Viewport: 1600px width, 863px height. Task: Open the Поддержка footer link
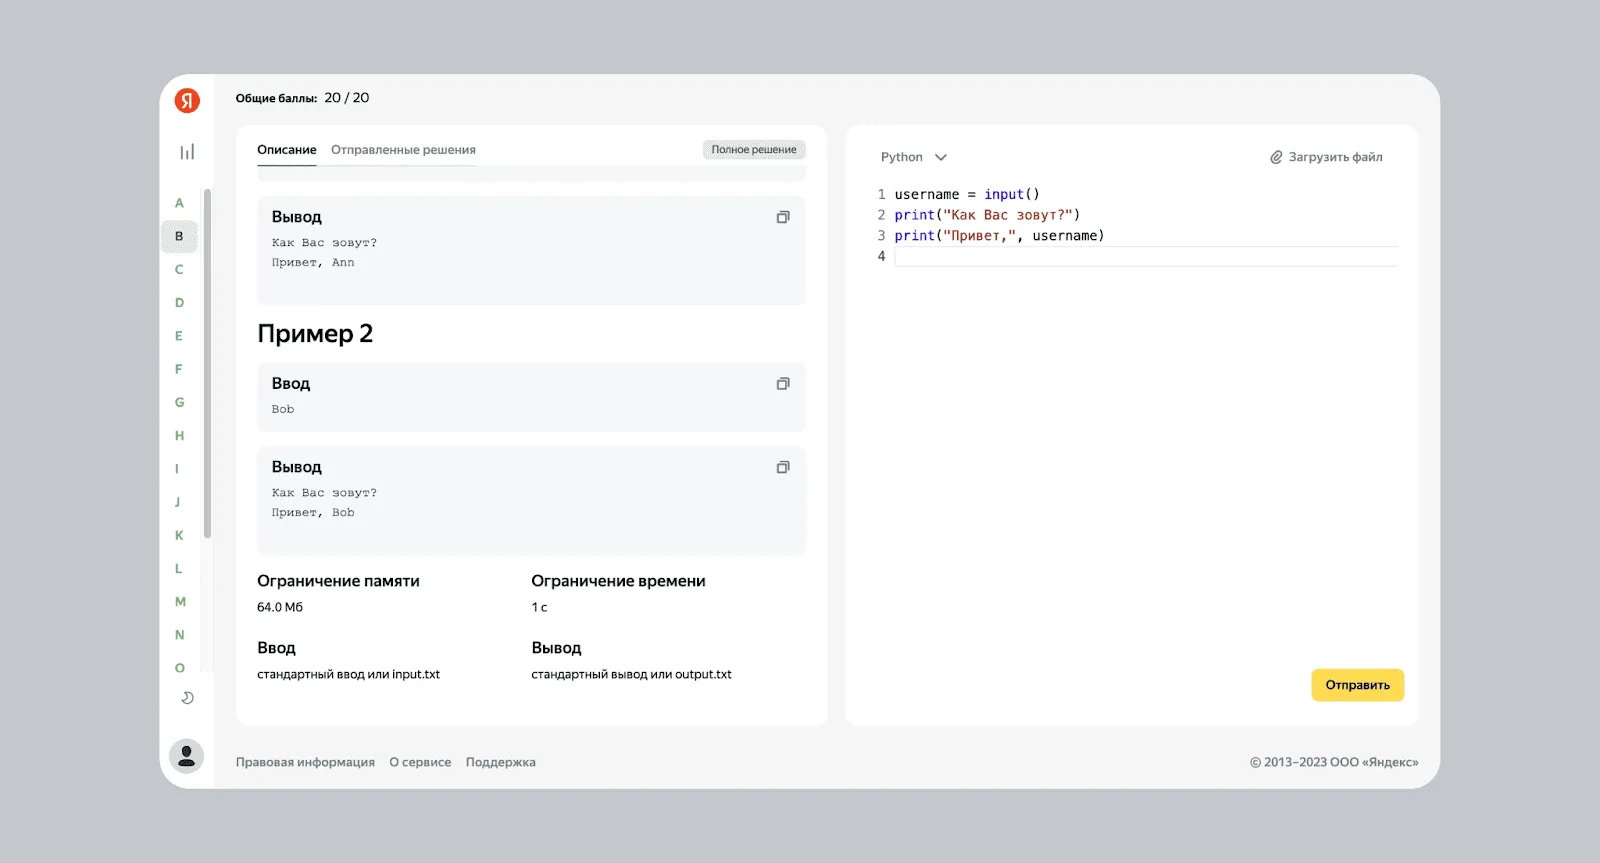(500, 762)
